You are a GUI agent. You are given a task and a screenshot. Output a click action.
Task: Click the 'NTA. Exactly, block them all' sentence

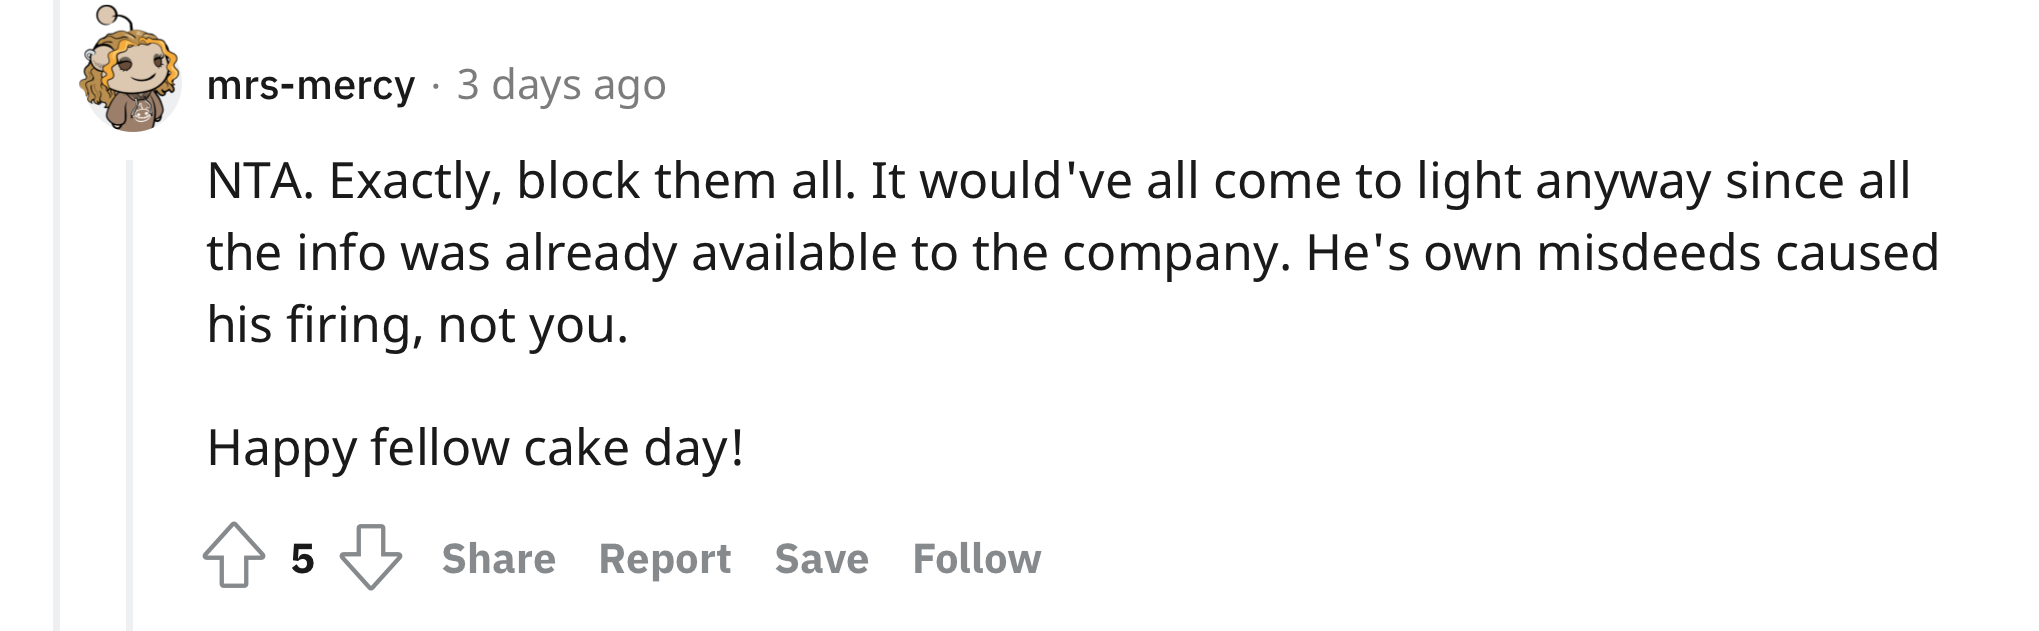click(x=532, y=181)
